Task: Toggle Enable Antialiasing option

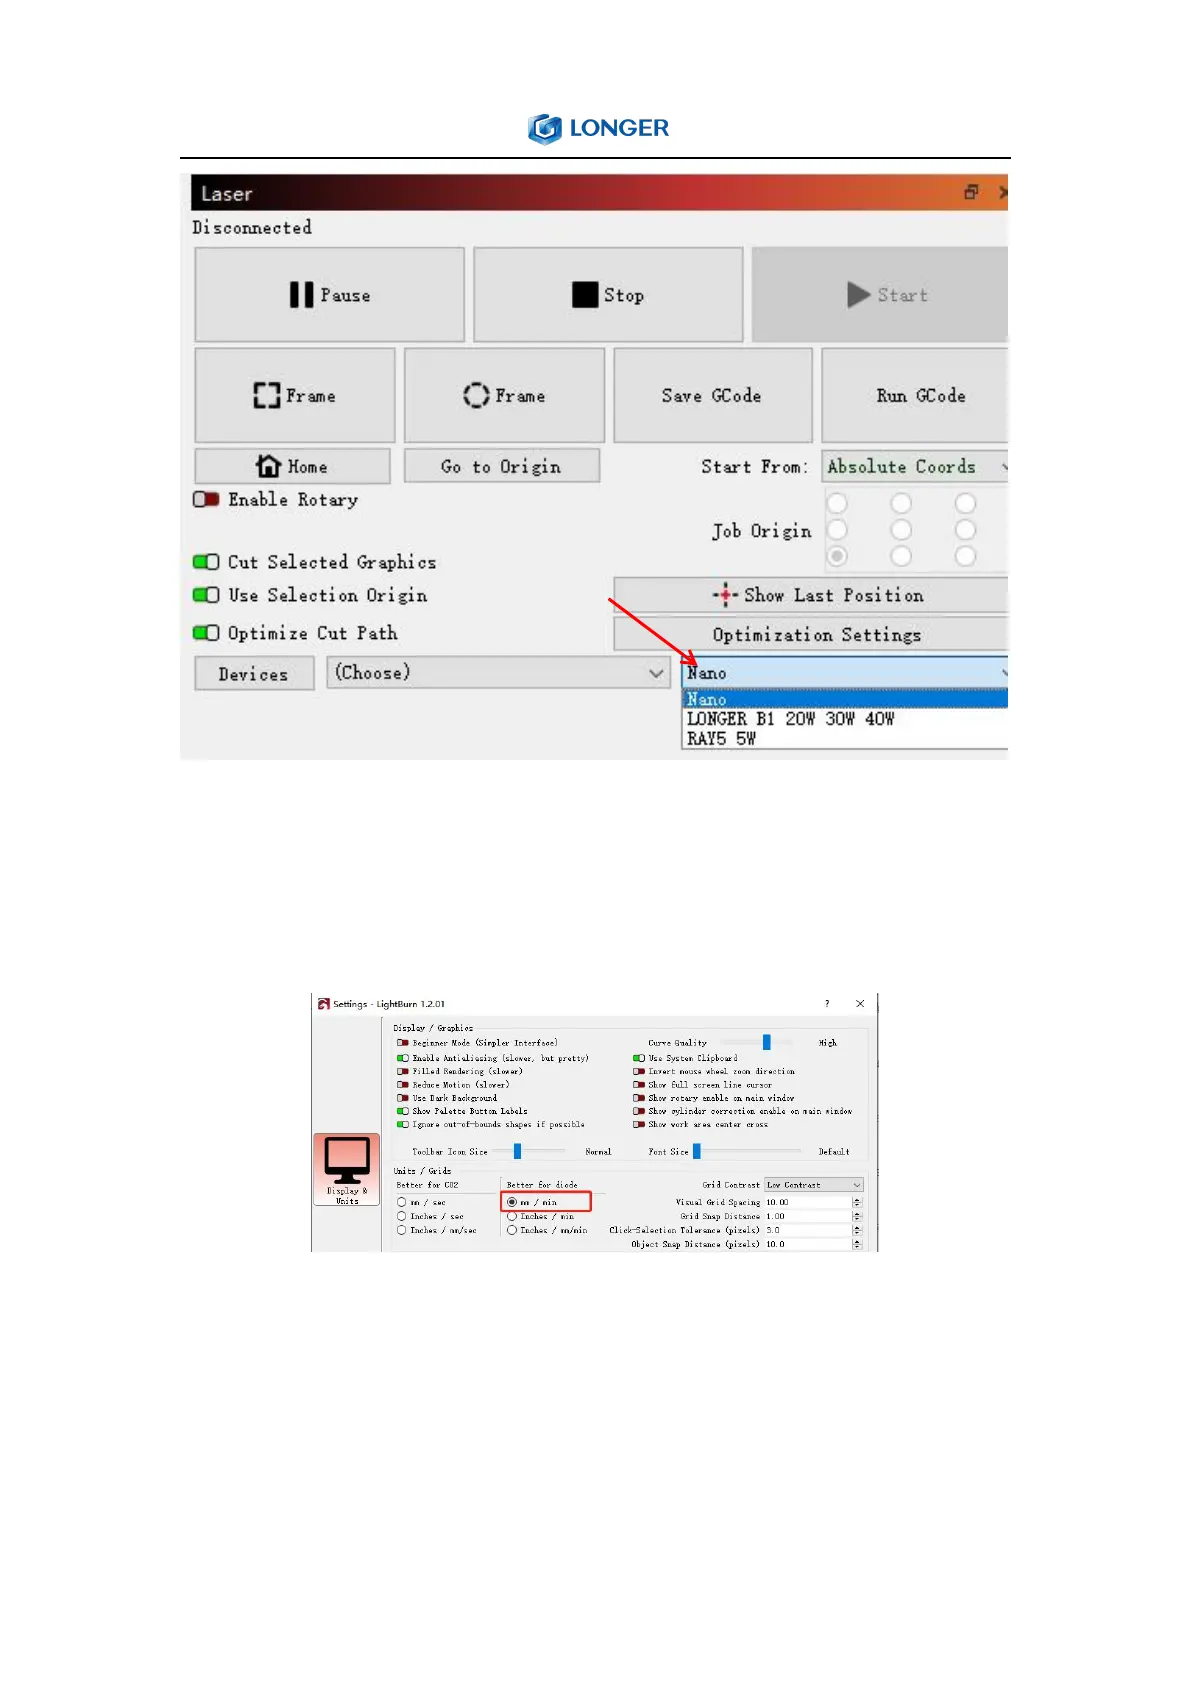Action: coord(402,1057)
